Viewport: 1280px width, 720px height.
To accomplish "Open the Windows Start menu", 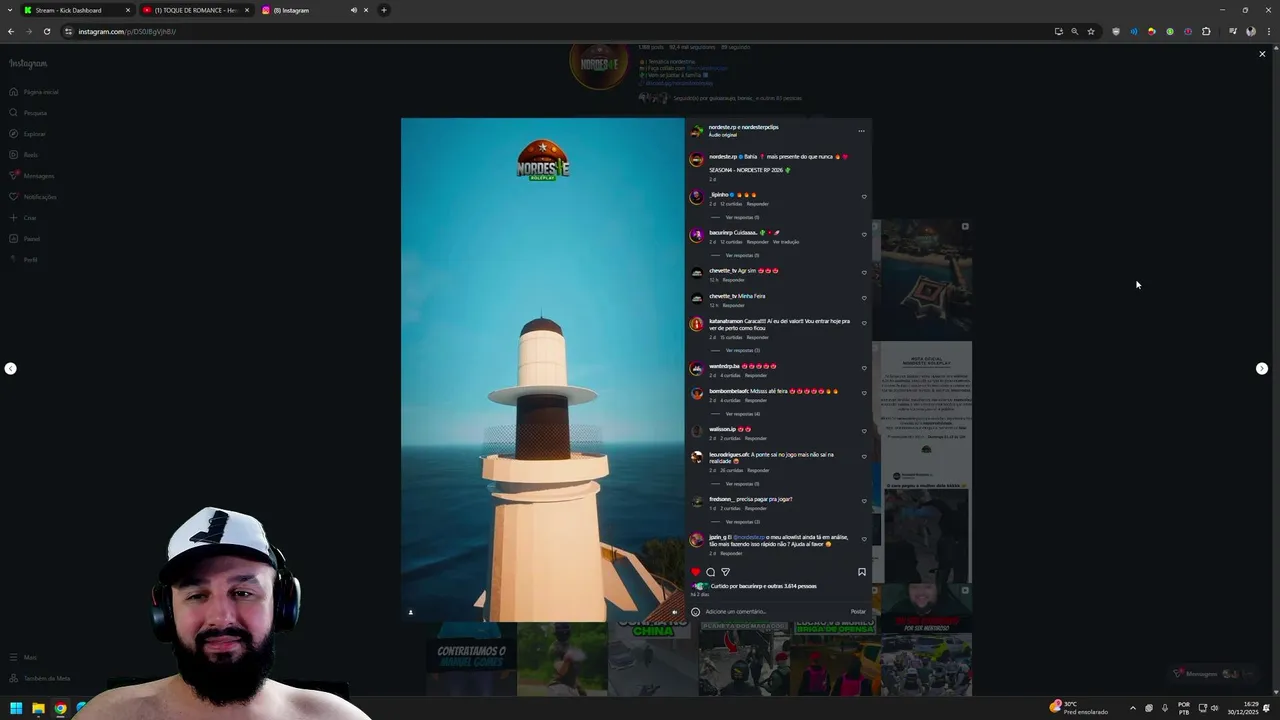I will pos(16,708).
